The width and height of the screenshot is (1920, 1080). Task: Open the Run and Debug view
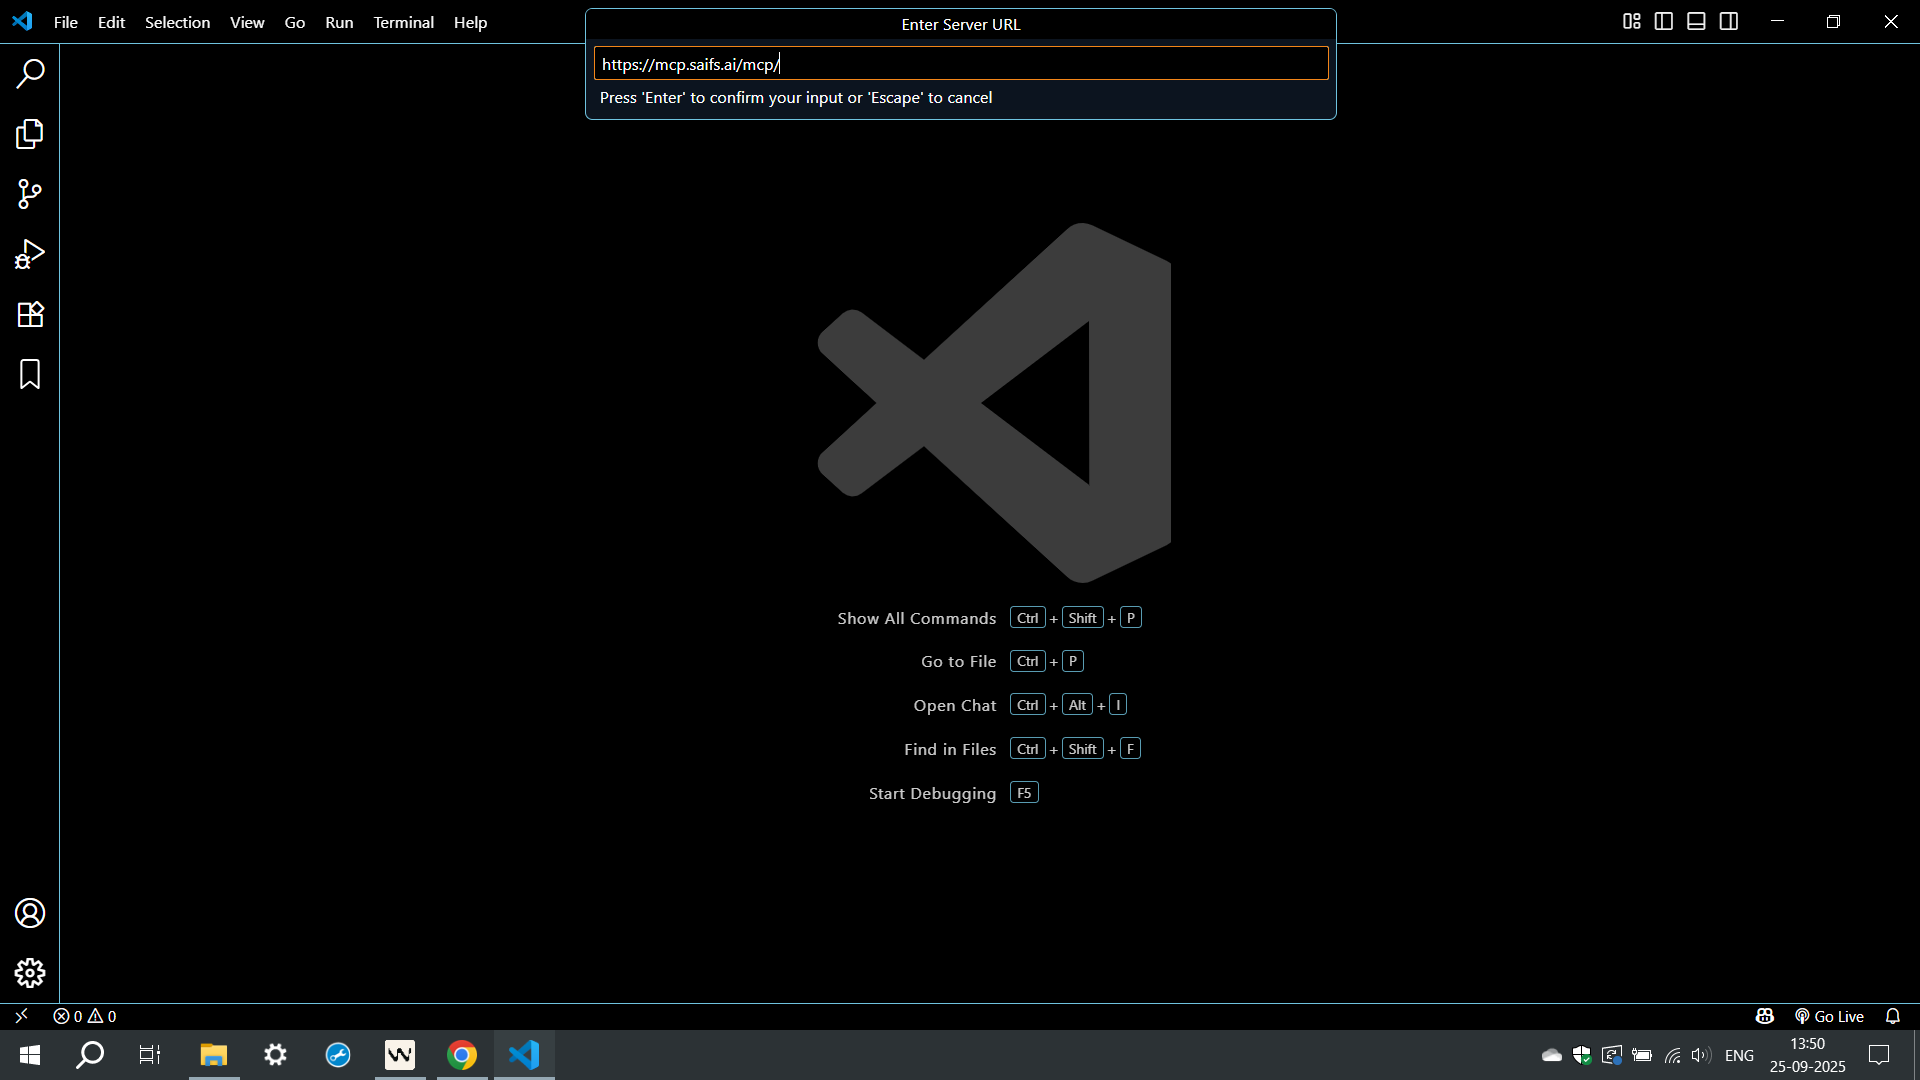pos(30,254)
